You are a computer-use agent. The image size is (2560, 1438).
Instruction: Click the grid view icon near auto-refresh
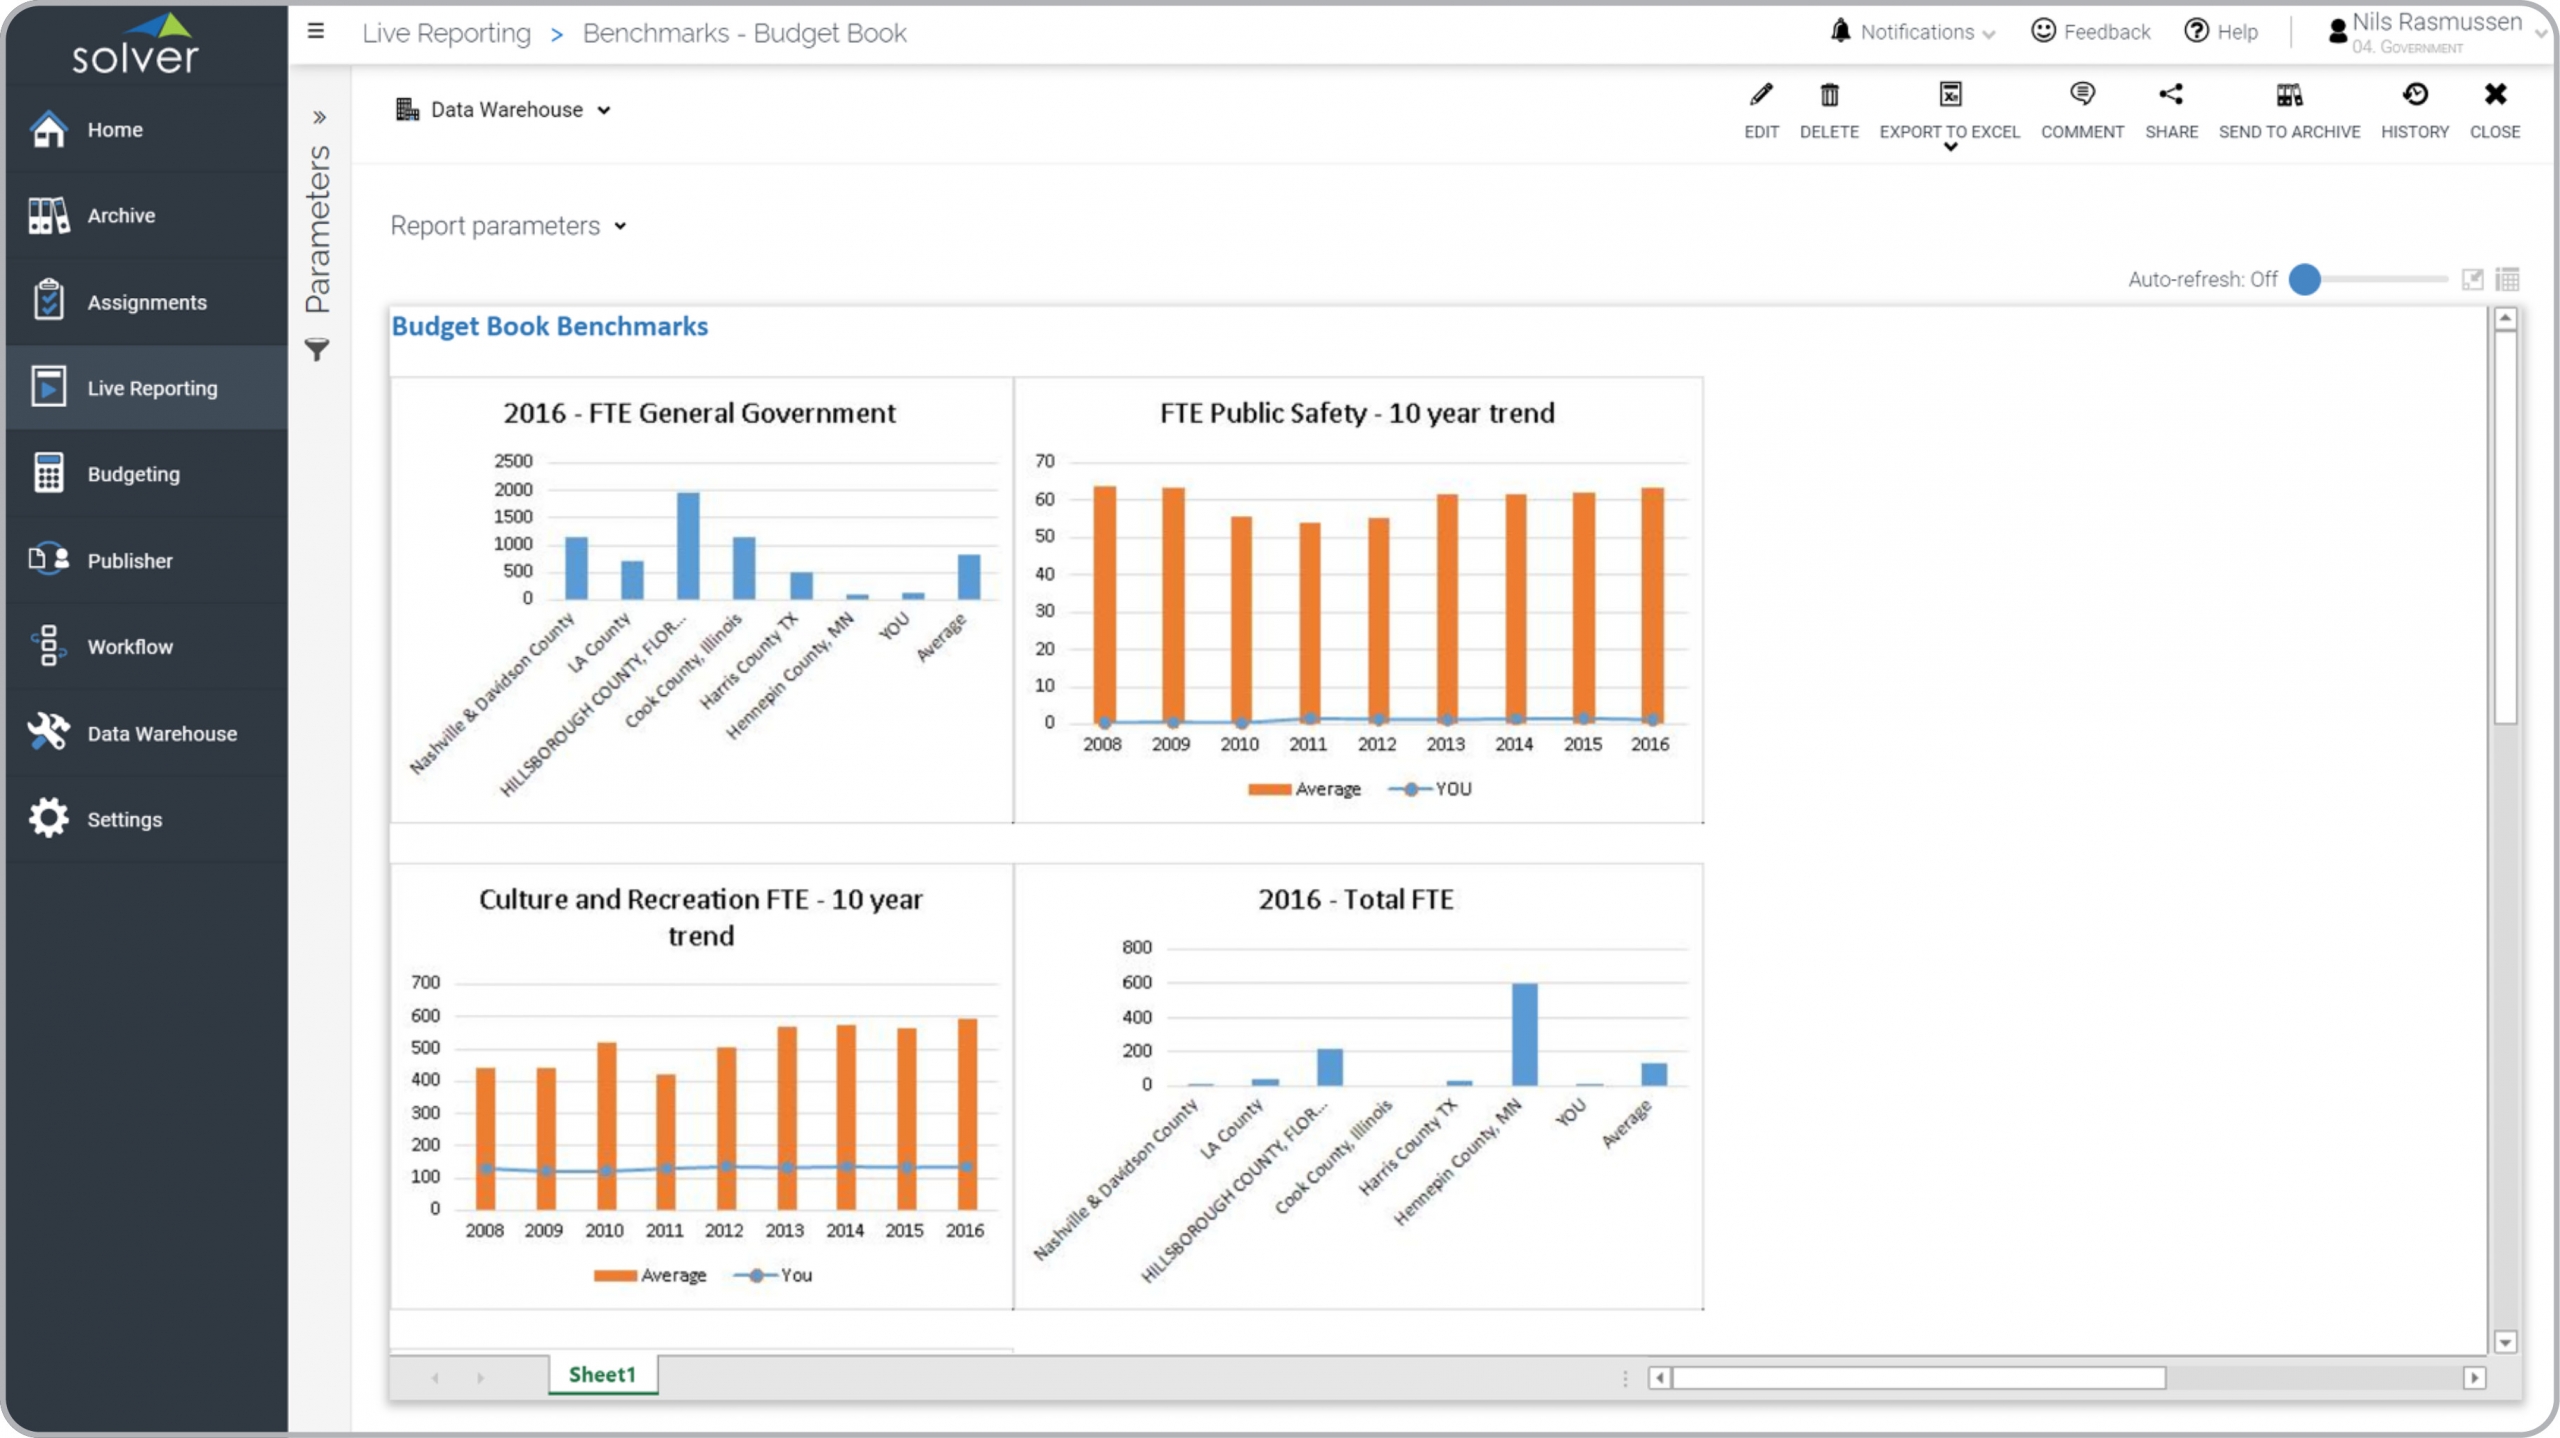pos(2507,279)
